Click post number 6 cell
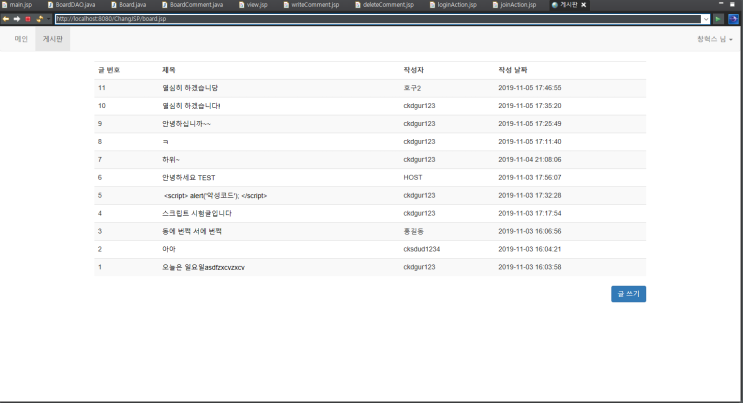The image size is (743, 403). (100, 178)
